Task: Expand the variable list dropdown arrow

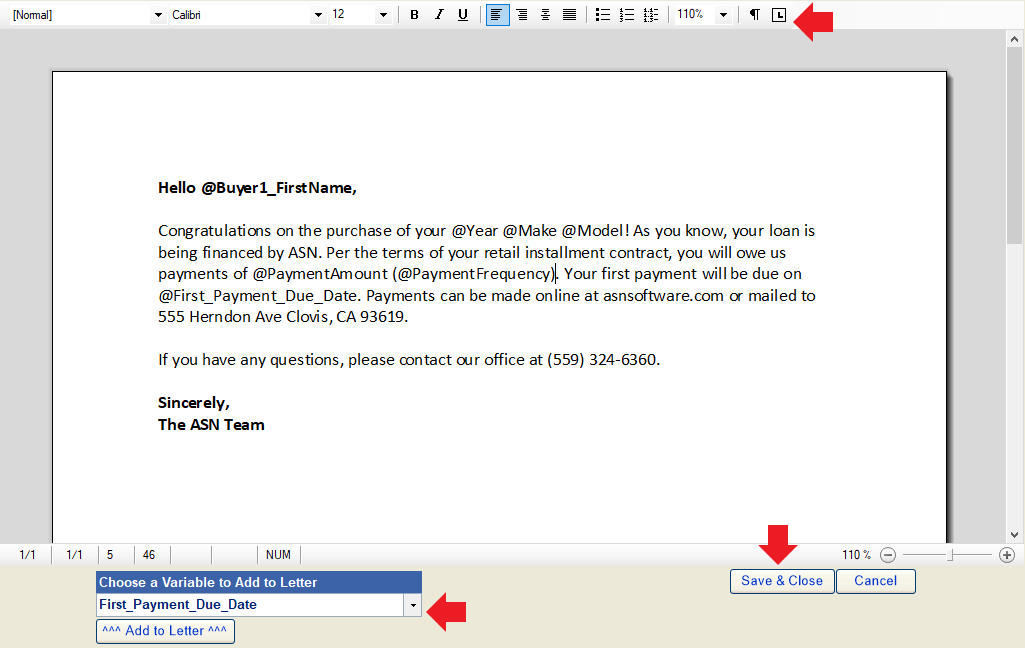Action: pos(413,605)
